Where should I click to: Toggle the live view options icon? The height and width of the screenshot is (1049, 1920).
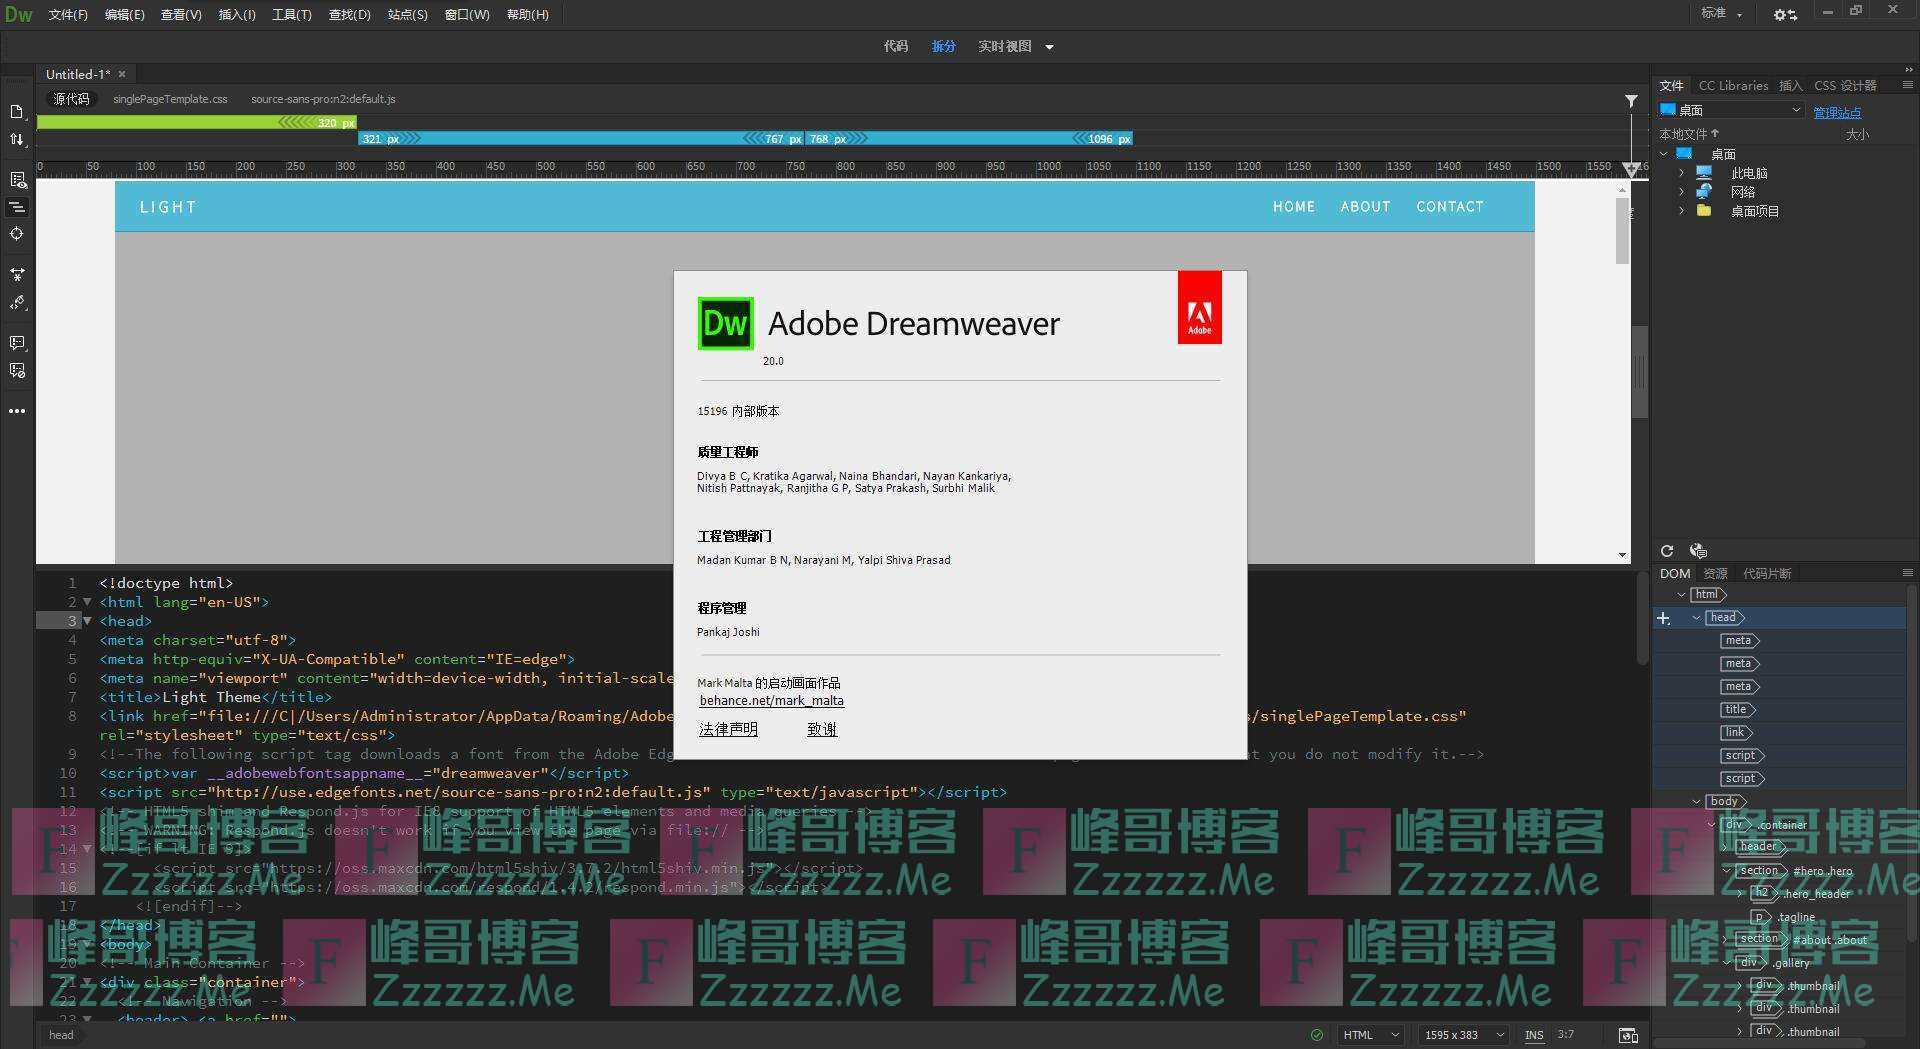coord(17,180)
